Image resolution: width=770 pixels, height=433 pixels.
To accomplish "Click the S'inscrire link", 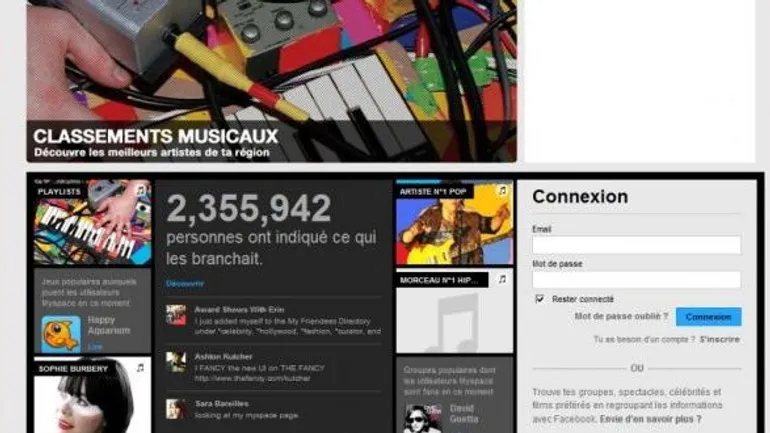I will coord(719,339).
